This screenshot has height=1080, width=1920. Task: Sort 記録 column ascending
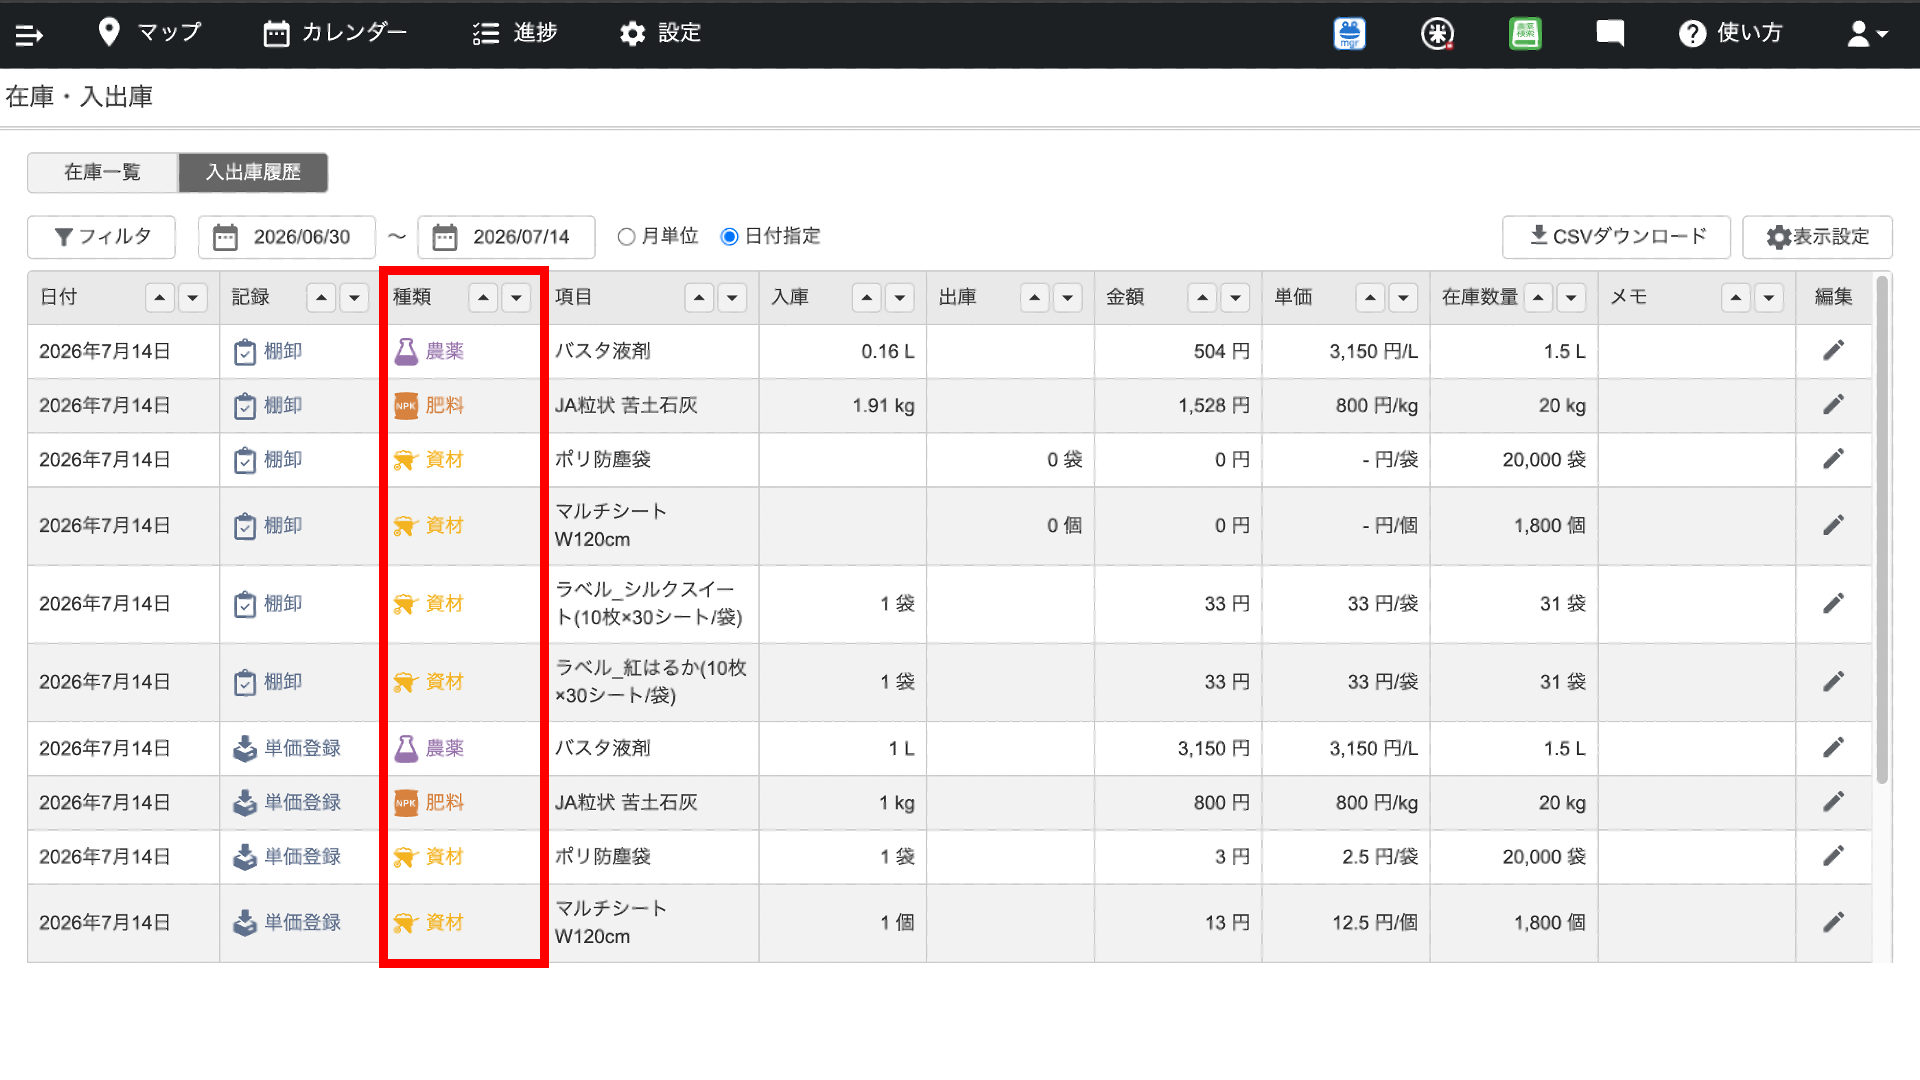coord(321,297)
